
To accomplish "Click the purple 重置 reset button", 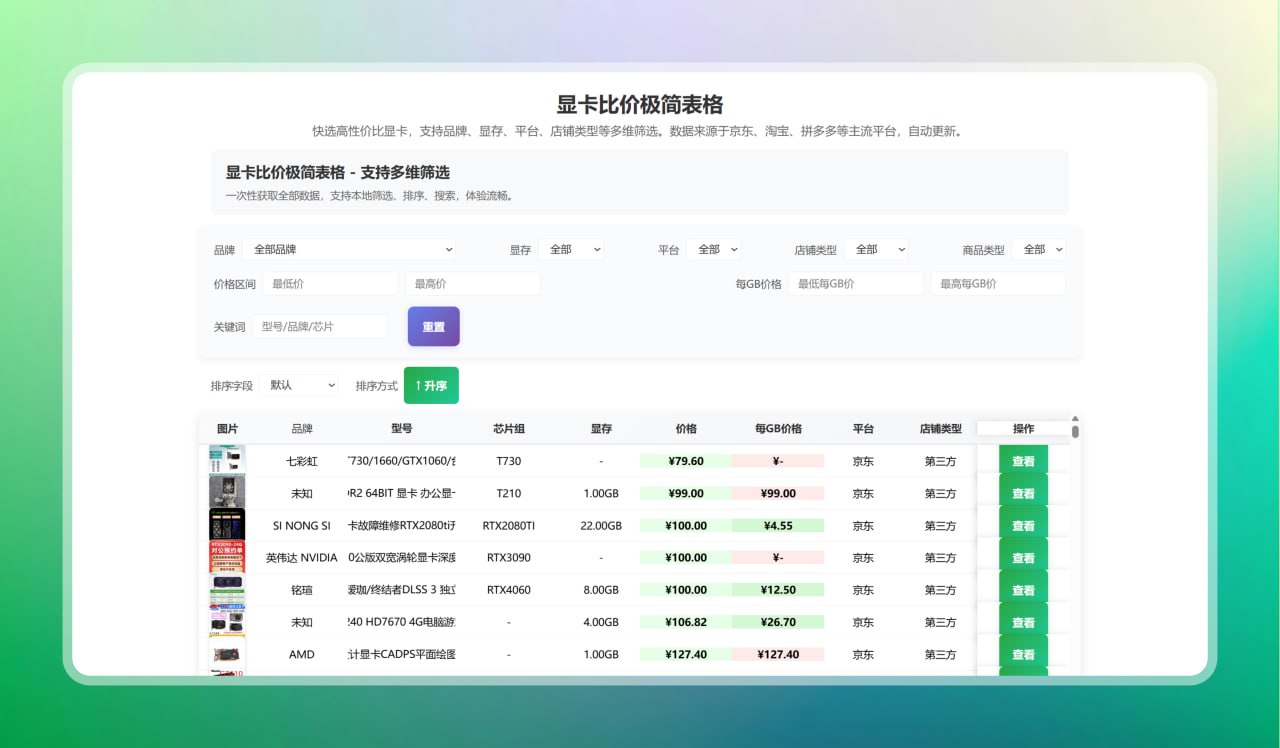I will (433, 325).
